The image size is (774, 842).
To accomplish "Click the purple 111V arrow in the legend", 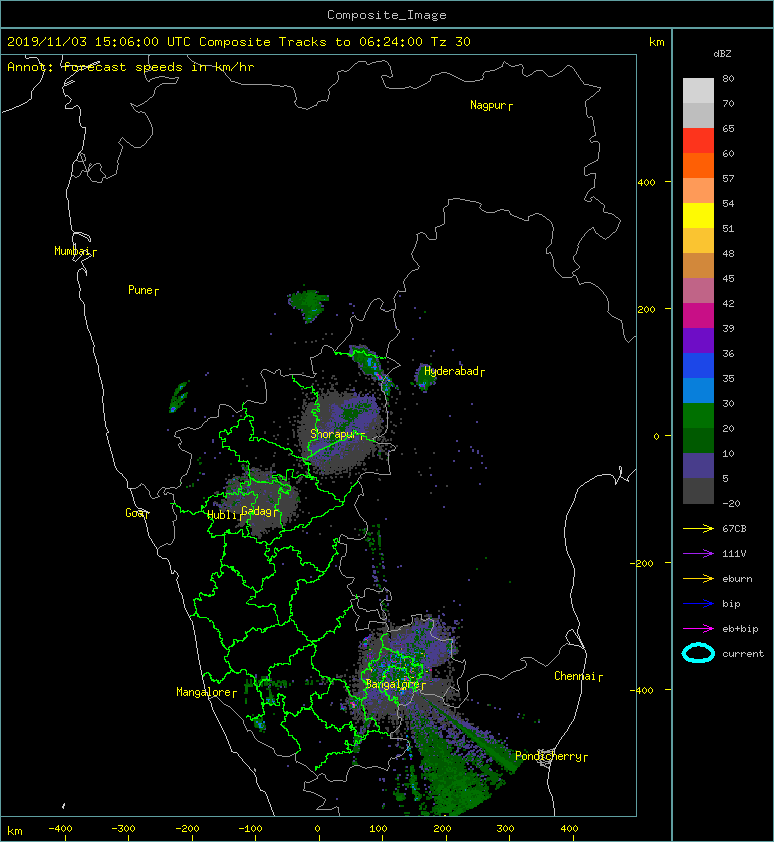I will click(698, 554).
